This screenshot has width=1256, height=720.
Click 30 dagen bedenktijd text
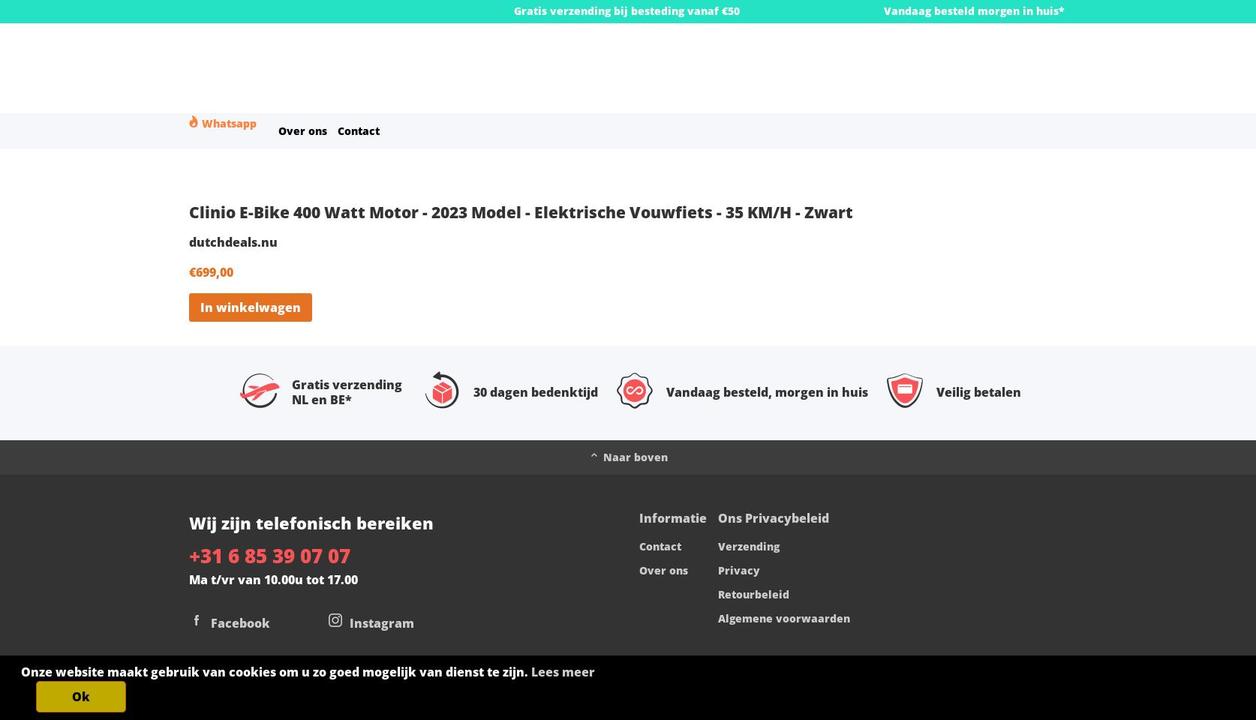click(535, 392)
